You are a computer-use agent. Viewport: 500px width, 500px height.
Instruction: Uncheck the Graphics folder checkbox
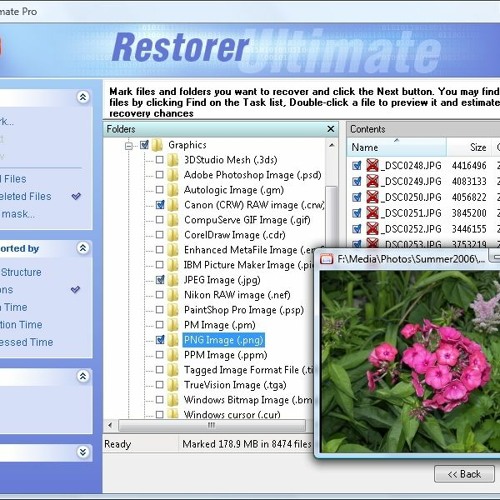click(144, 145)
